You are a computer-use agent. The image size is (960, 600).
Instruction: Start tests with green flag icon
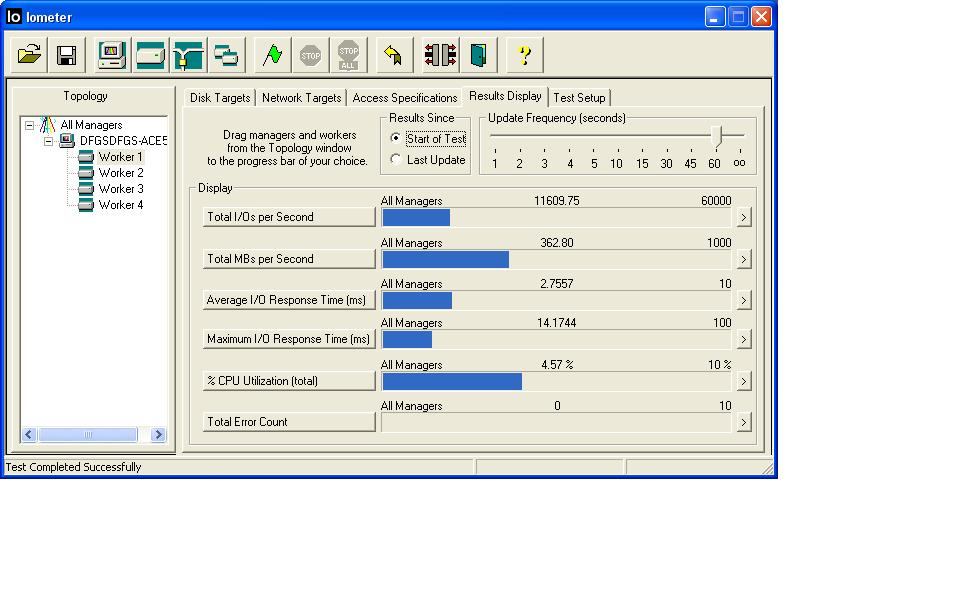[272, 55]
